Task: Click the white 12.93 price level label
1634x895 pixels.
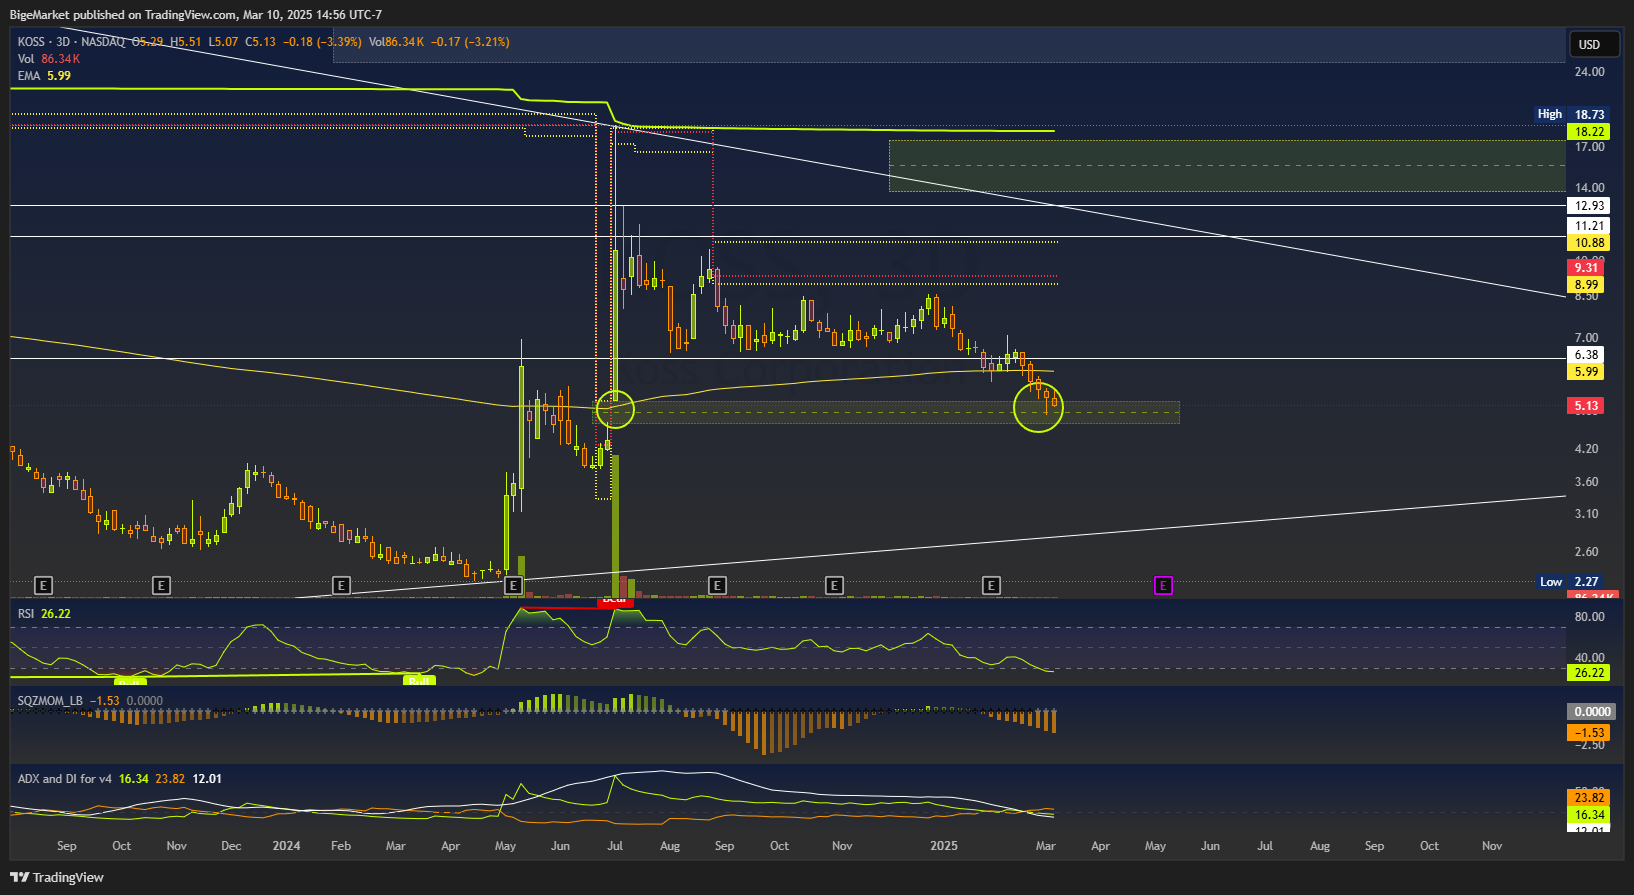Action: coord(1589,206)
